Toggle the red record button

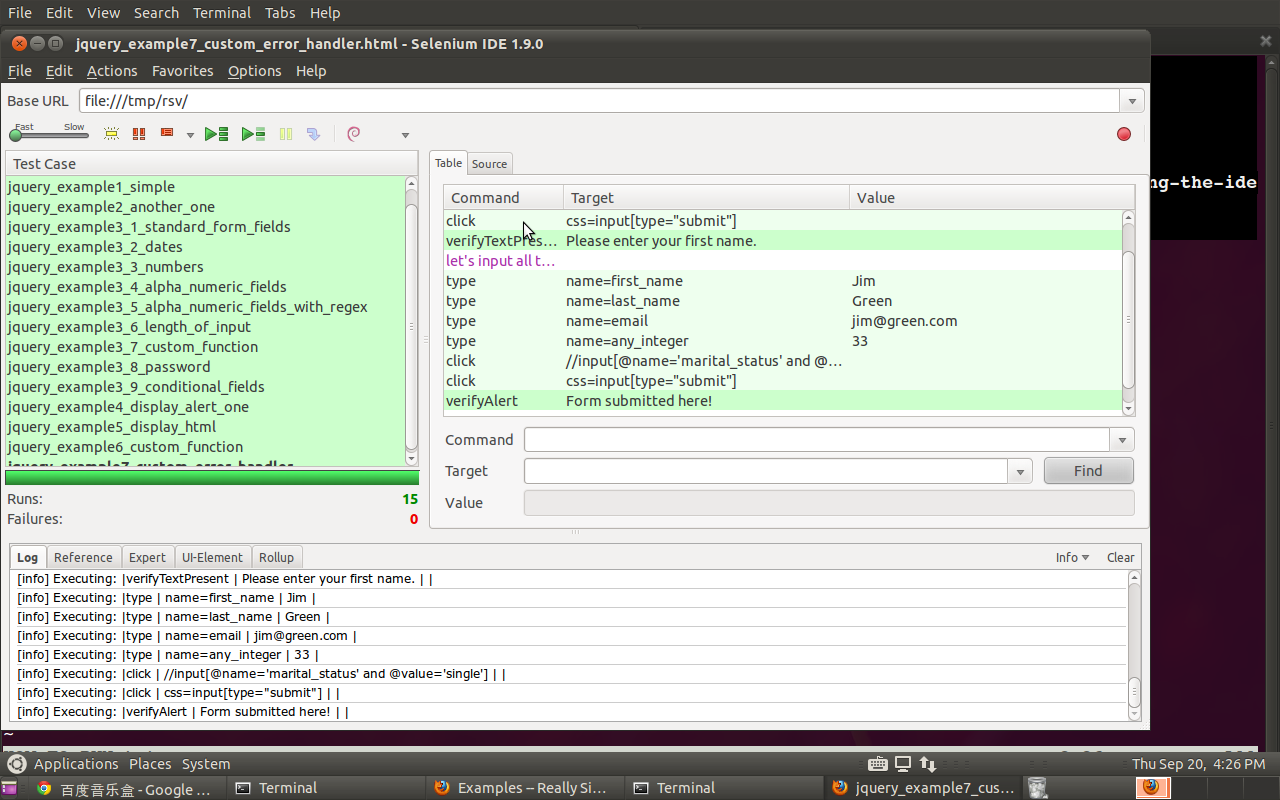coord(1124,134)
